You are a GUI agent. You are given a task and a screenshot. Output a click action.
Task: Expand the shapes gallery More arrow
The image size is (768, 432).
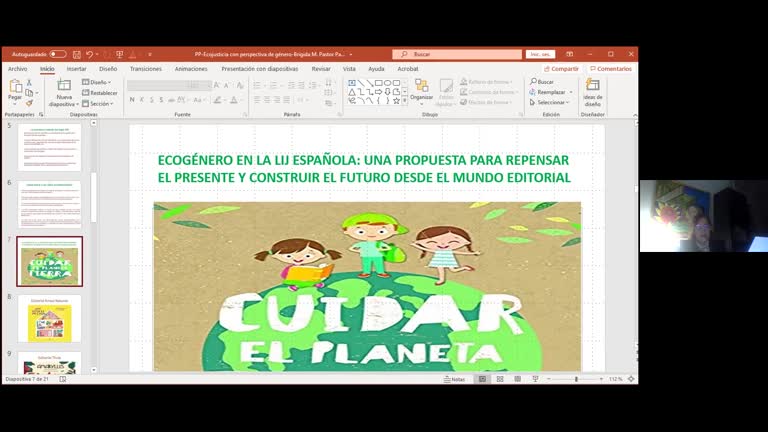[405, 100]
